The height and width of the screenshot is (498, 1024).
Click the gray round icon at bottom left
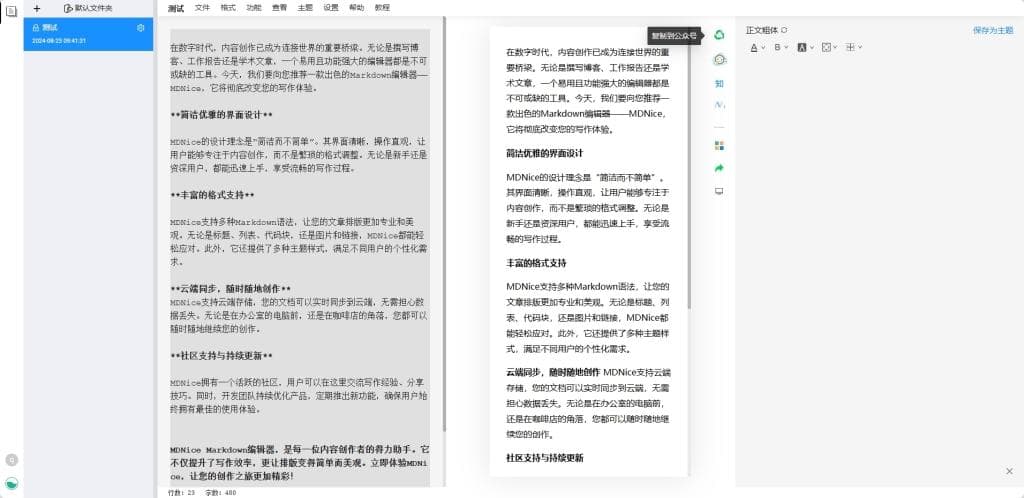11,460
